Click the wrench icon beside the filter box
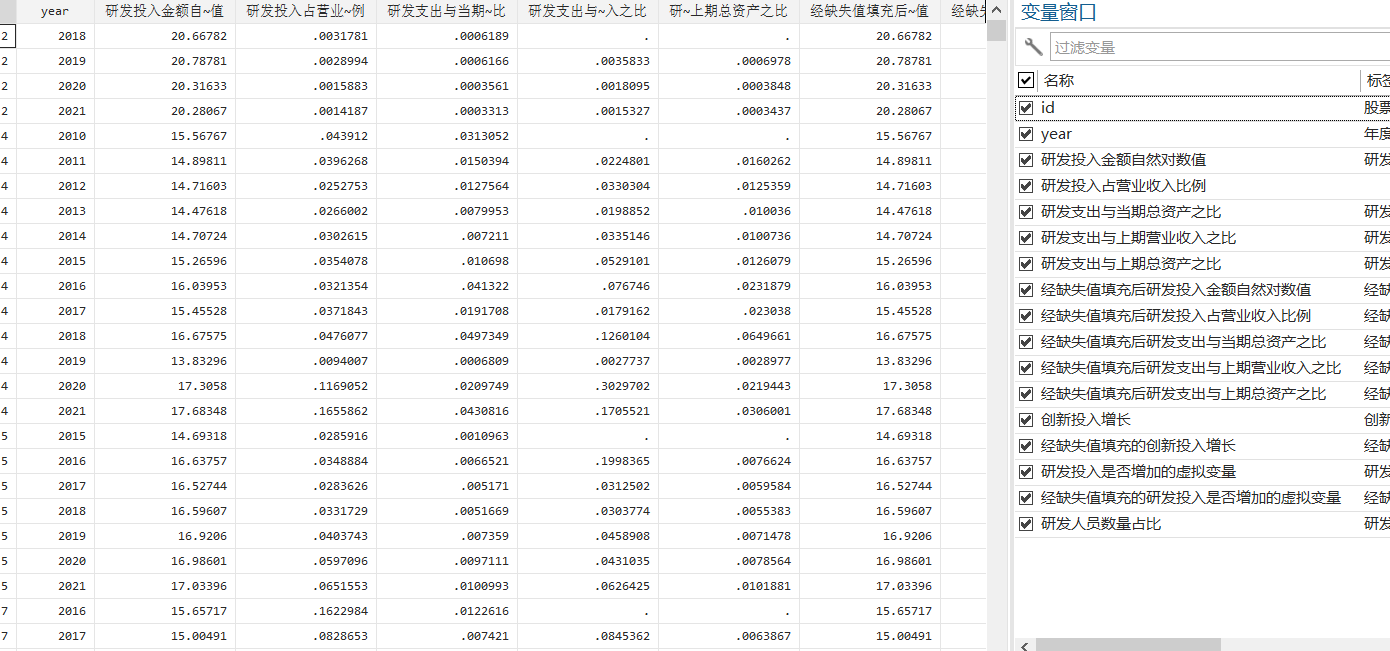The image size is (1390, 651). coord(1034,47)
